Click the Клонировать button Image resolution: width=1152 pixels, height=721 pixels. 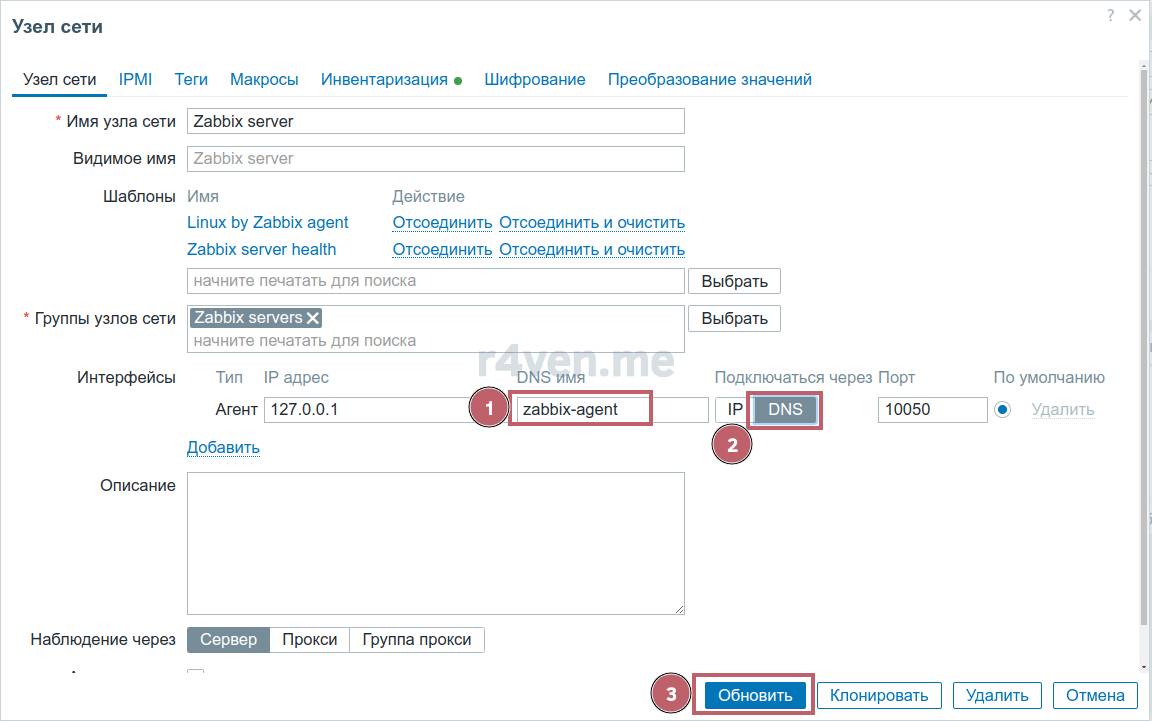tap(879, 695)
